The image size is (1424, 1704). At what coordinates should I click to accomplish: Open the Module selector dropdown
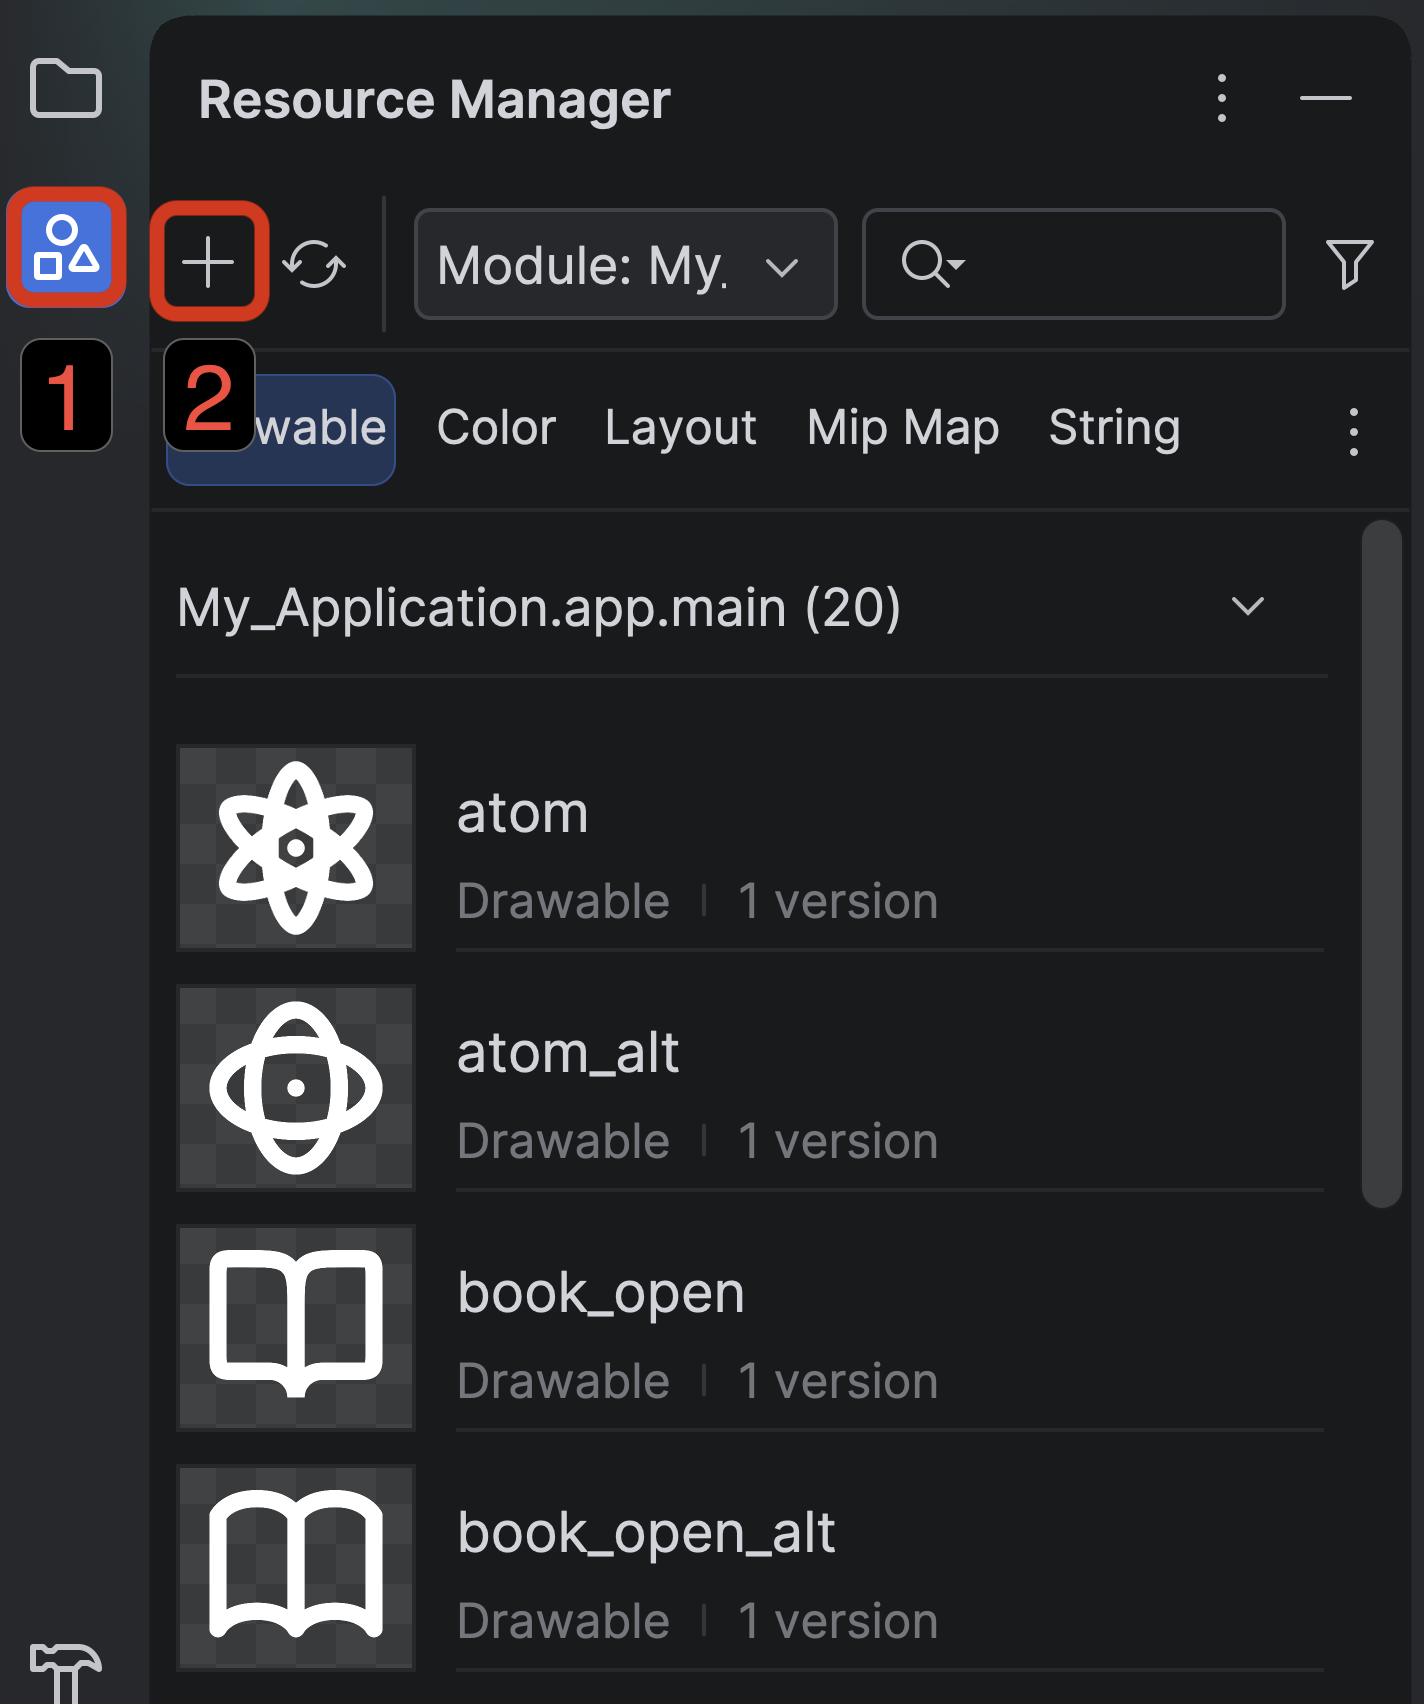[x=626, y=264]
